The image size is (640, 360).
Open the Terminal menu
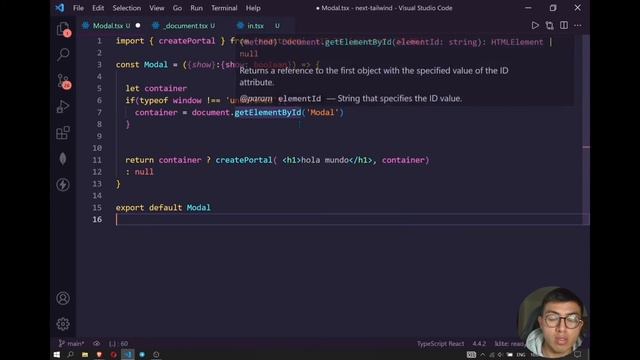pyautogui.click(x=224, y=8)
